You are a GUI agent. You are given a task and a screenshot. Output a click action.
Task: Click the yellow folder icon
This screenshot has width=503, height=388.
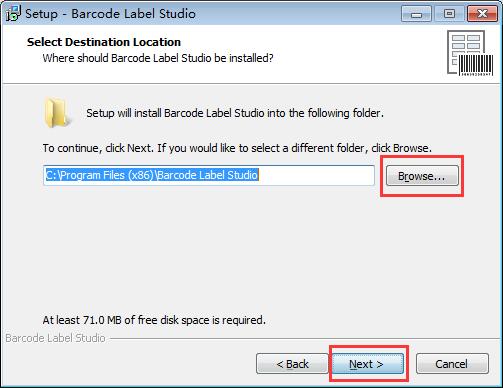pyautogui.click(x=57, y=113)
